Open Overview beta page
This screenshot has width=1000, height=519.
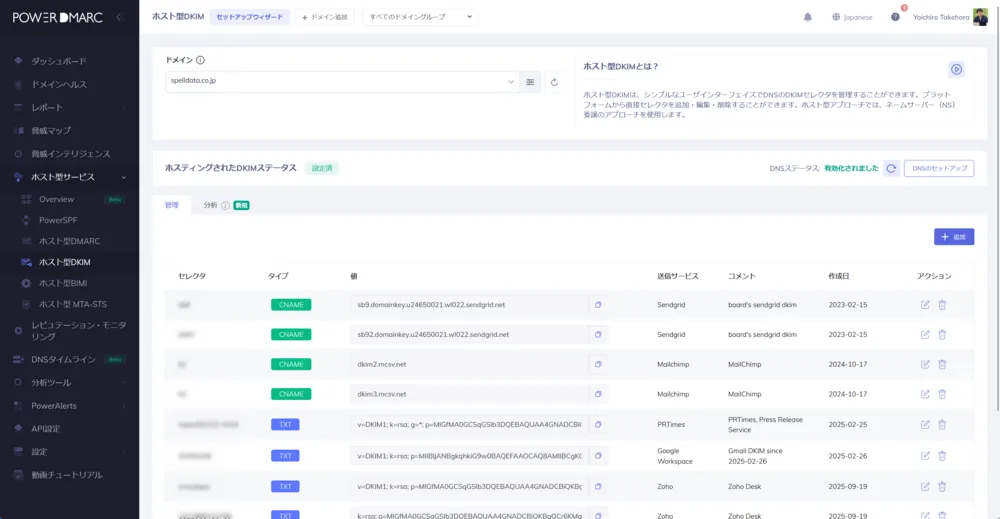pos(56,200)
